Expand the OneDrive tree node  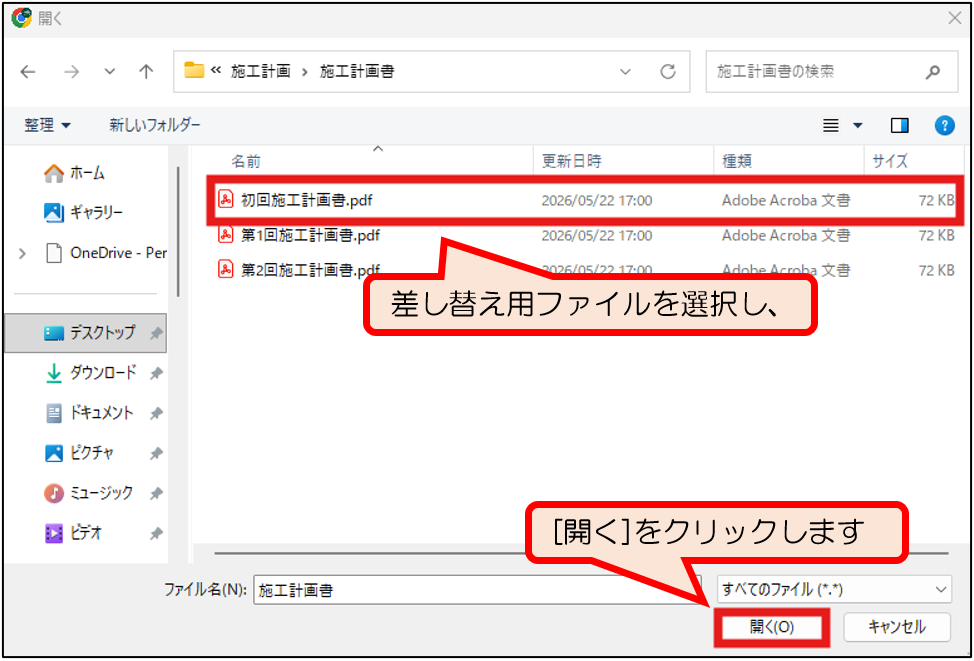coord(22,253)
